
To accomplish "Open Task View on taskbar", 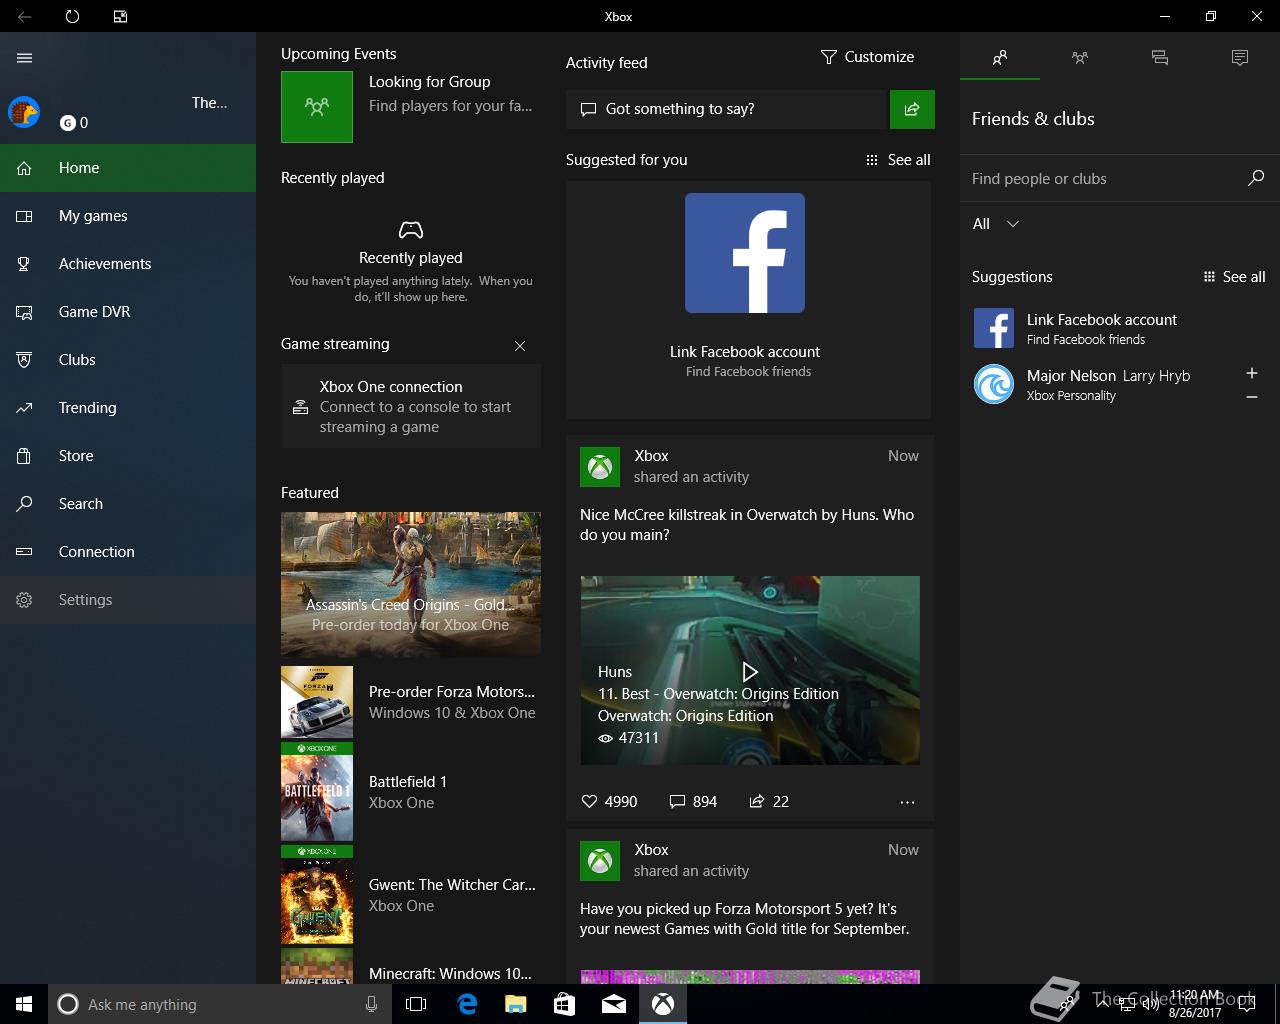I will point(416,1004).
